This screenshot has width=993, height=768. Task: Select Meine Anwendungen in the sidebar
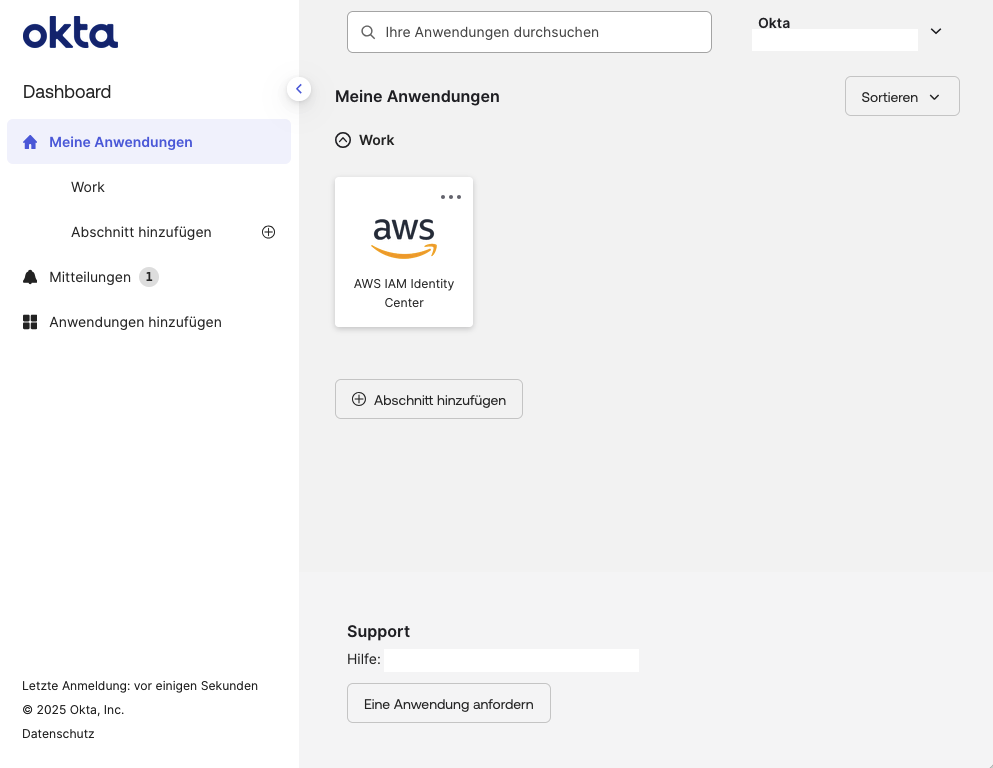(x=121, y=141)
